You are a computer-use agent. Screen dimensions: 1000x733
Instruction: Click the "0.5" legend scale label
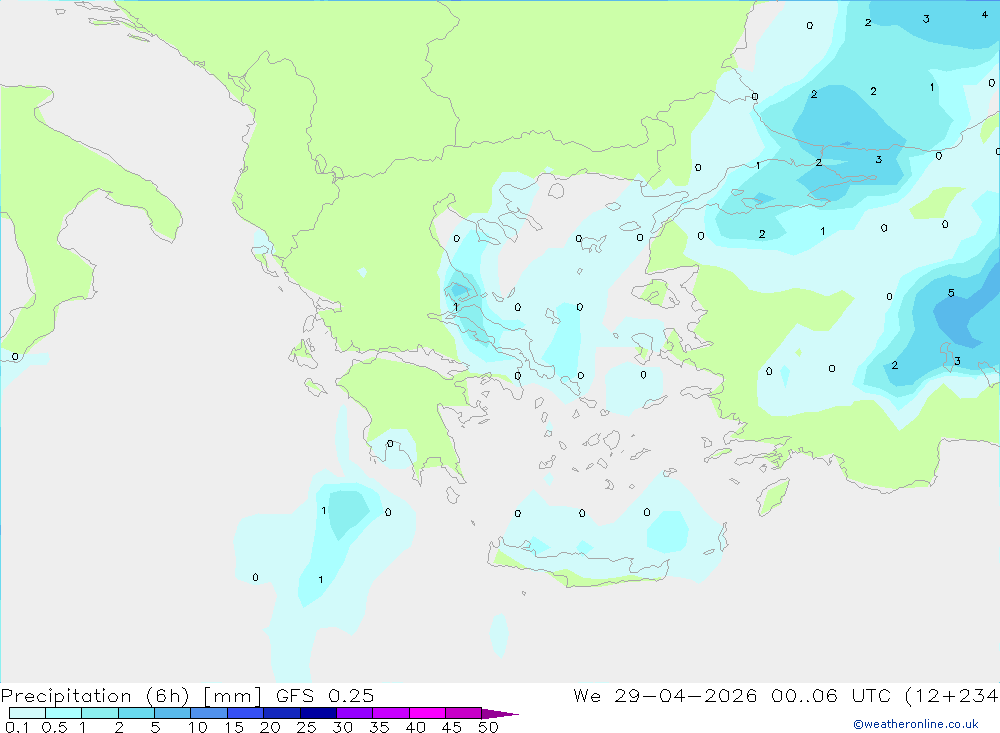pos(54,727)
